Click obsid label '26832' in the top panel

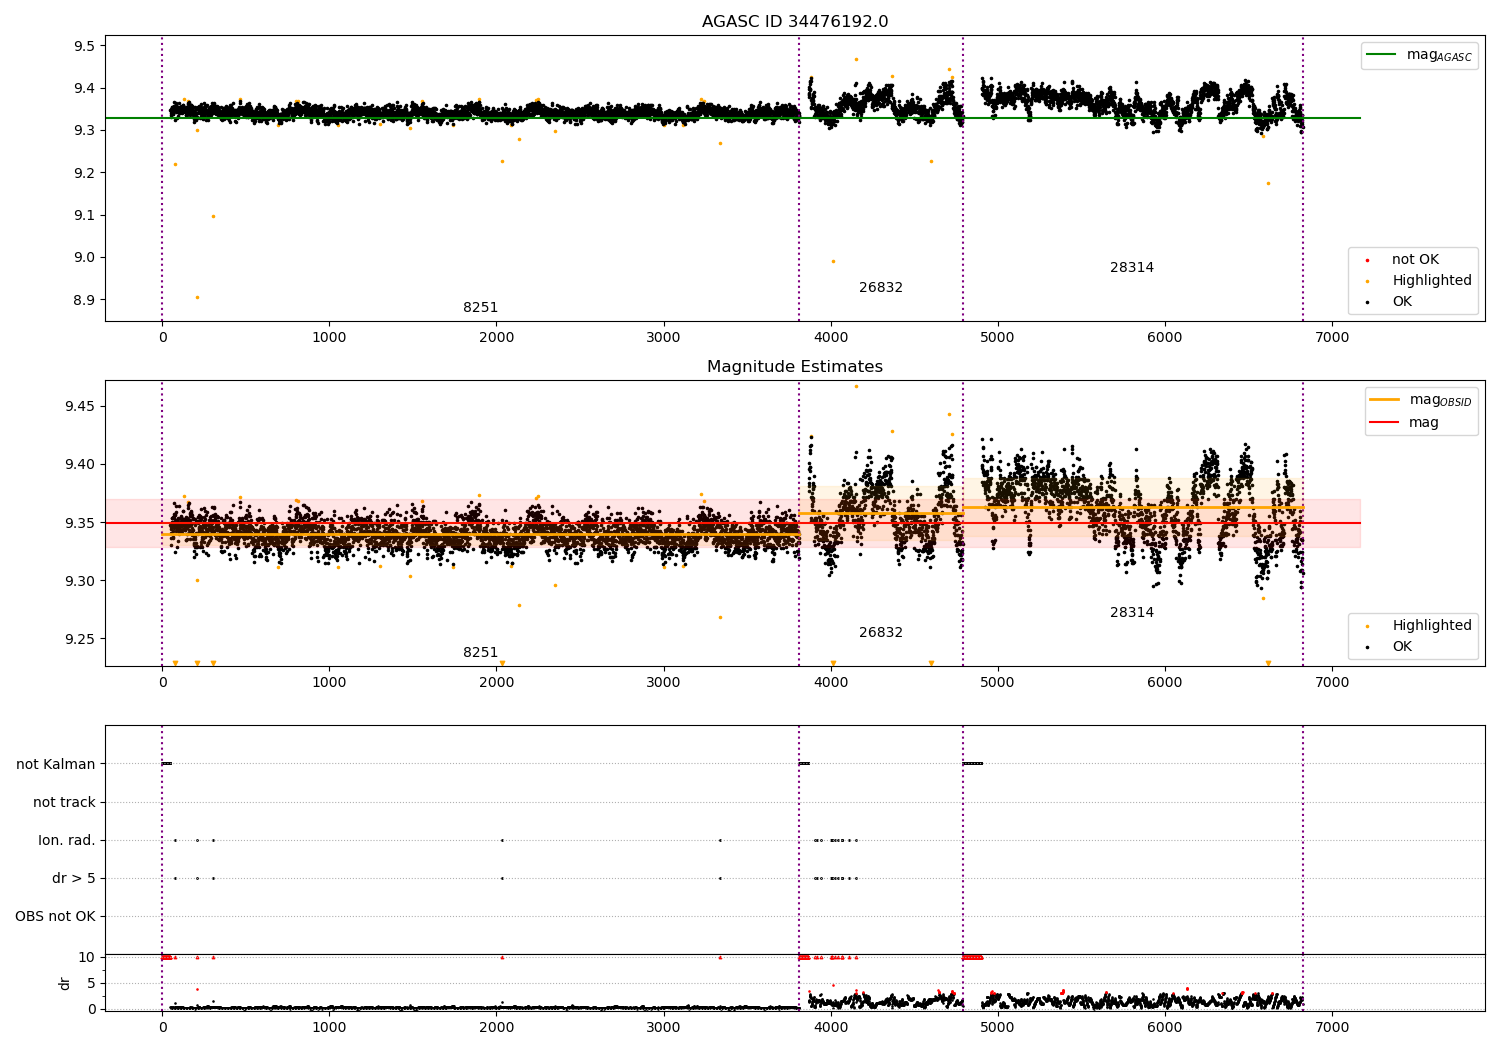(x=881, y=288)
